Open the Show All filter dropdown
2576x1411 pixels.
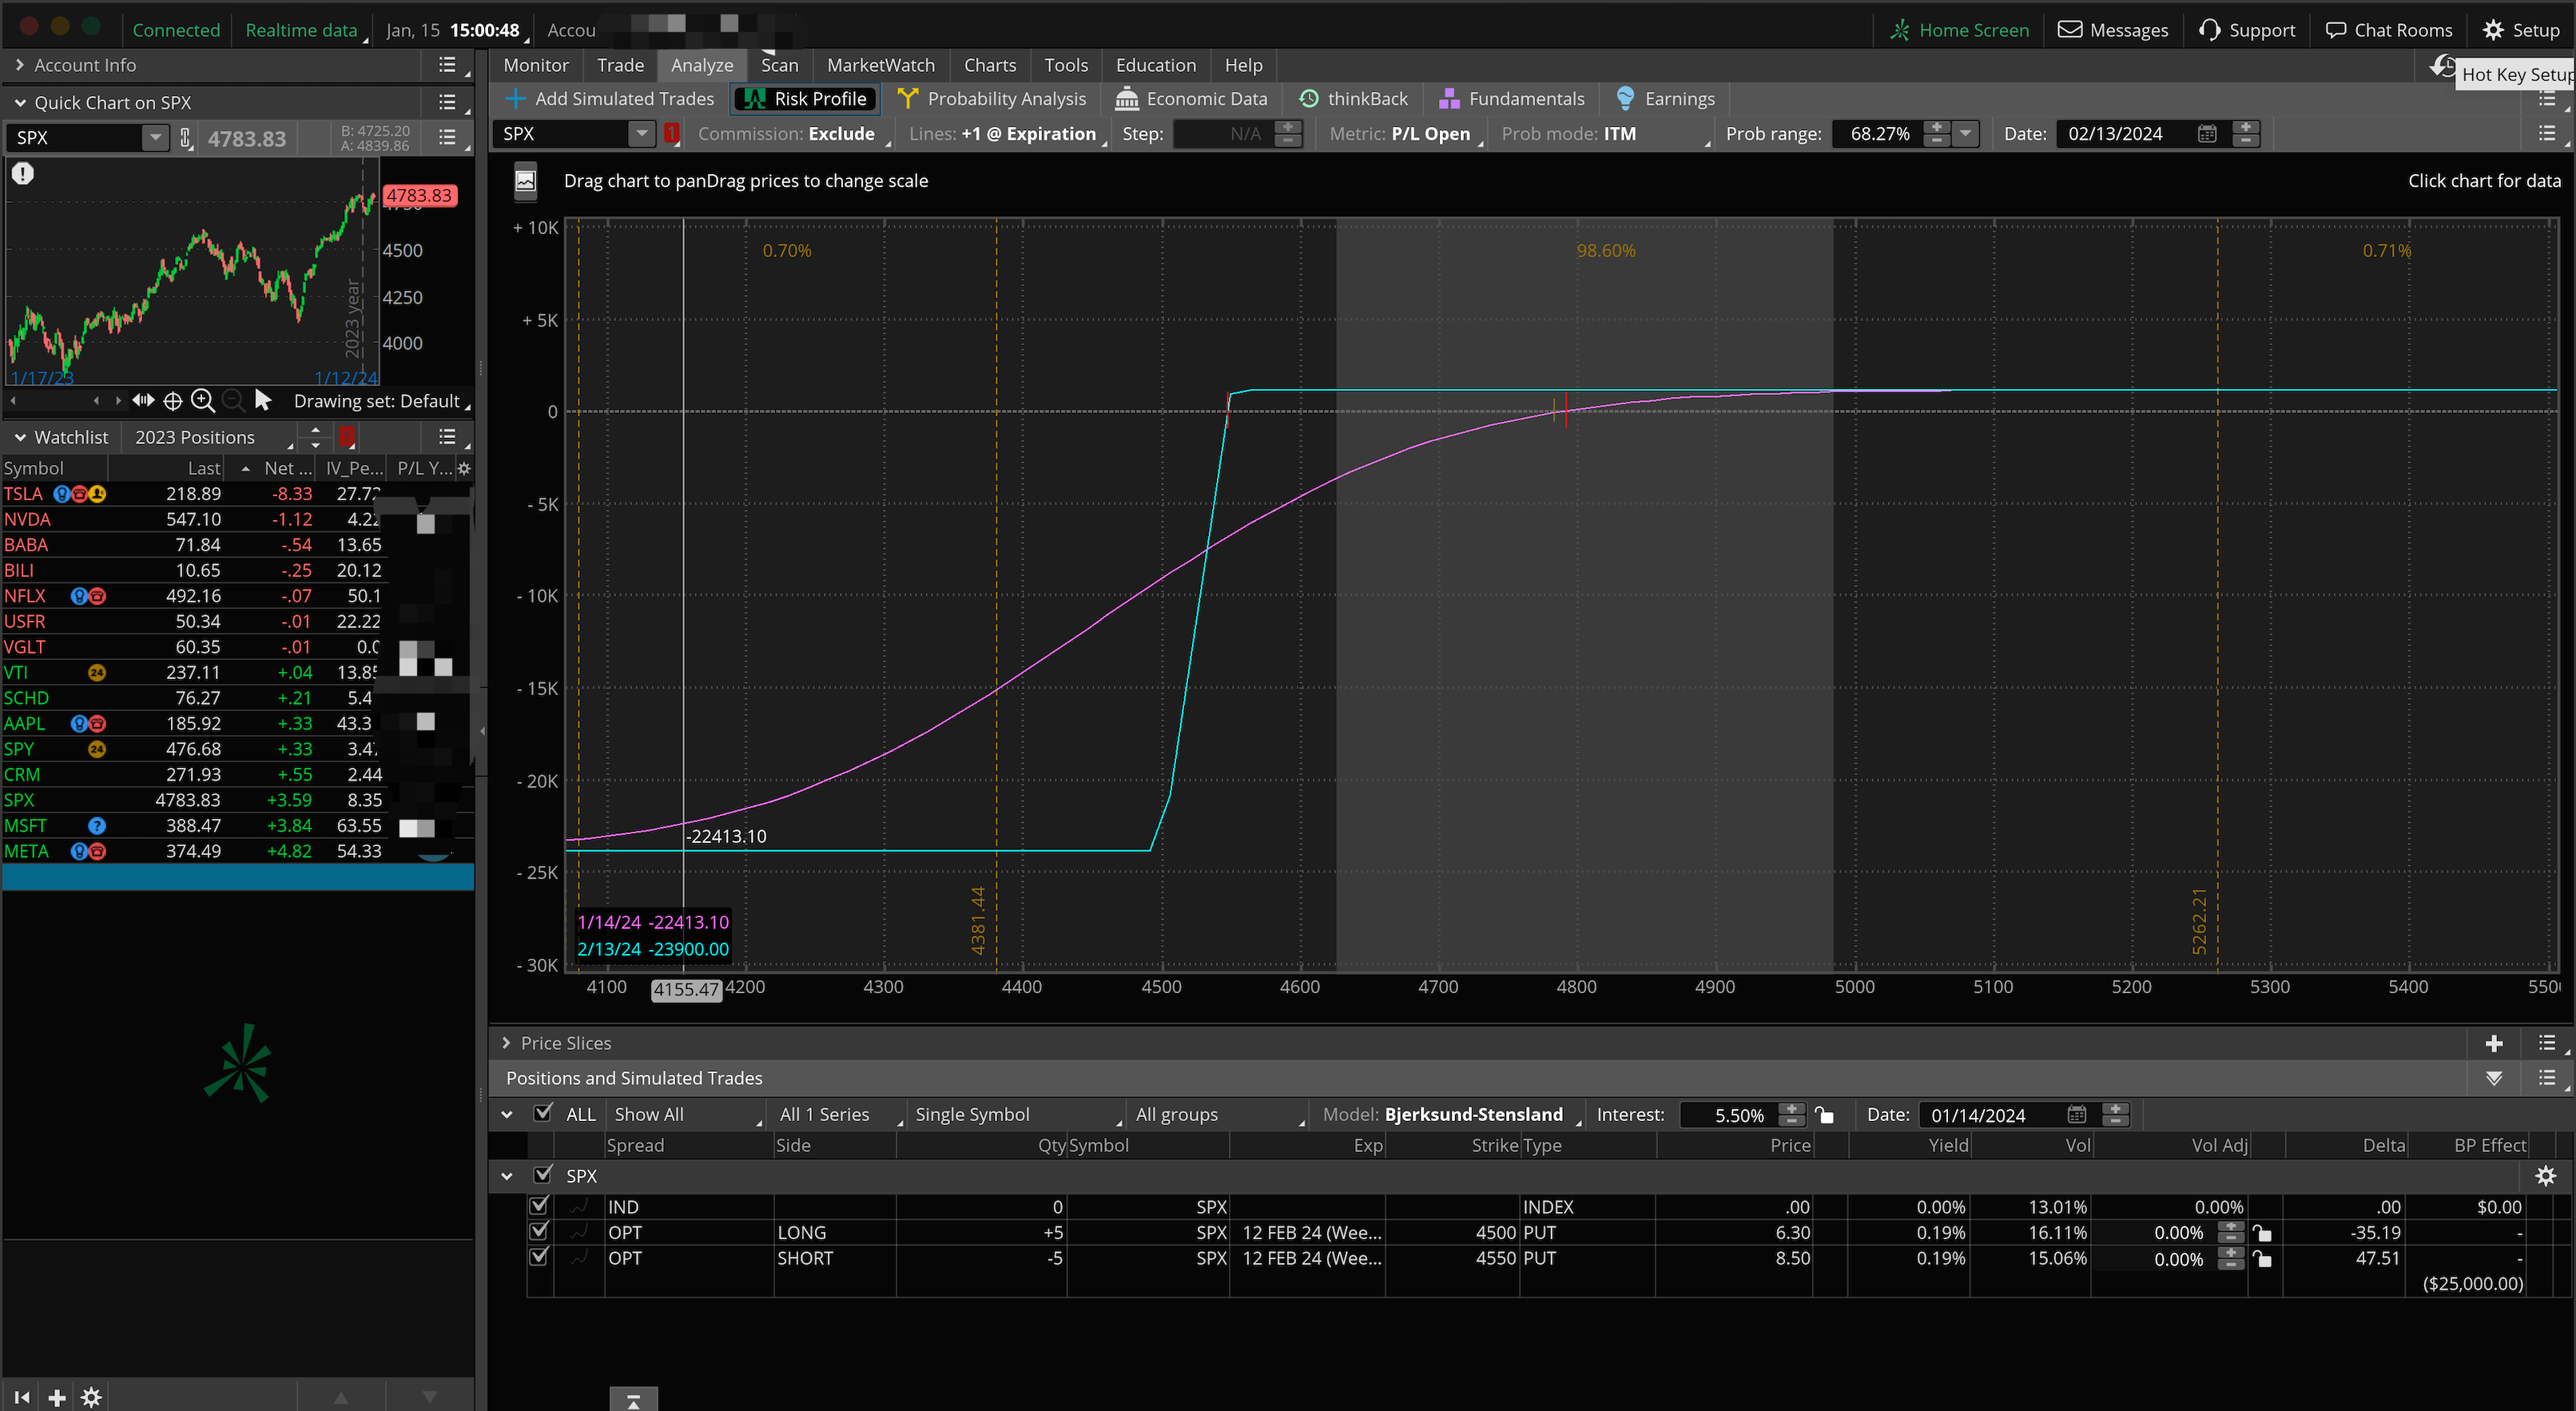pyautogui.click(x=687, y=1114)
